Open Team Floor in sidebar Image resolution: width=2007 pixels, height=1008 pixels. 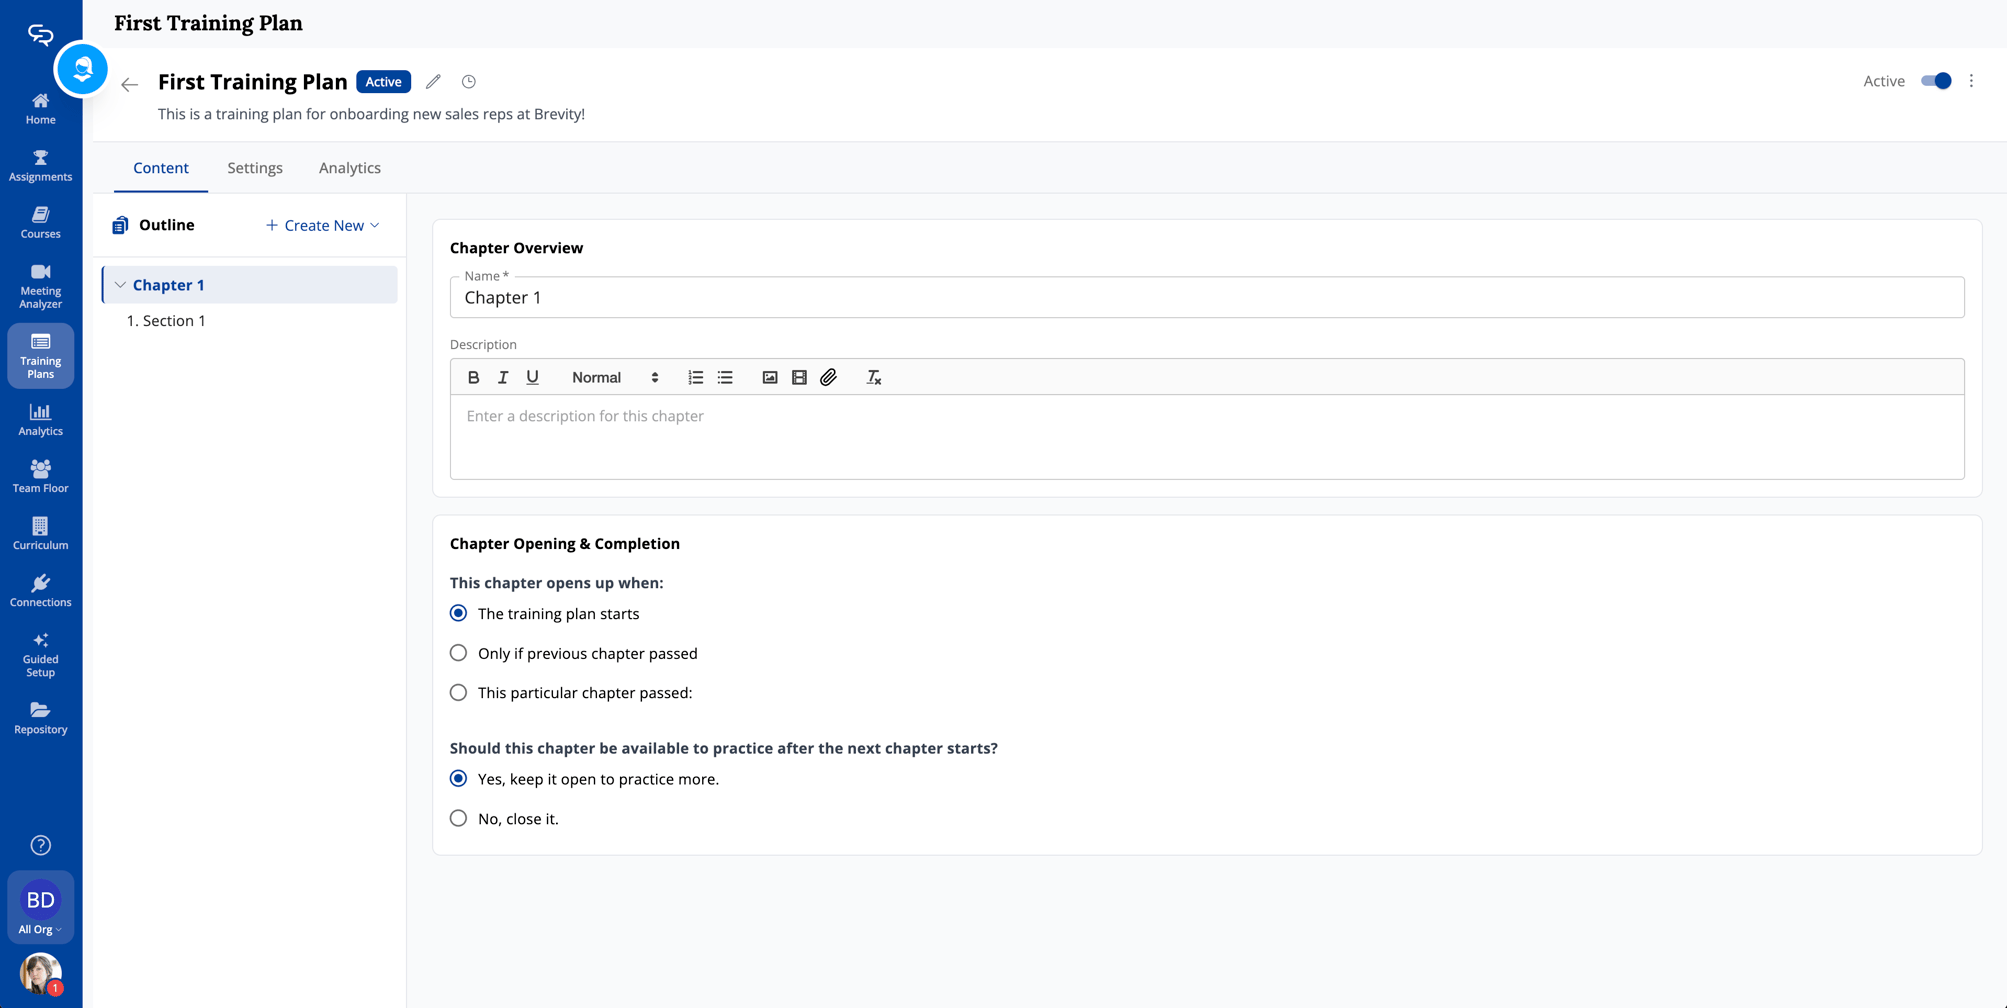40,477
